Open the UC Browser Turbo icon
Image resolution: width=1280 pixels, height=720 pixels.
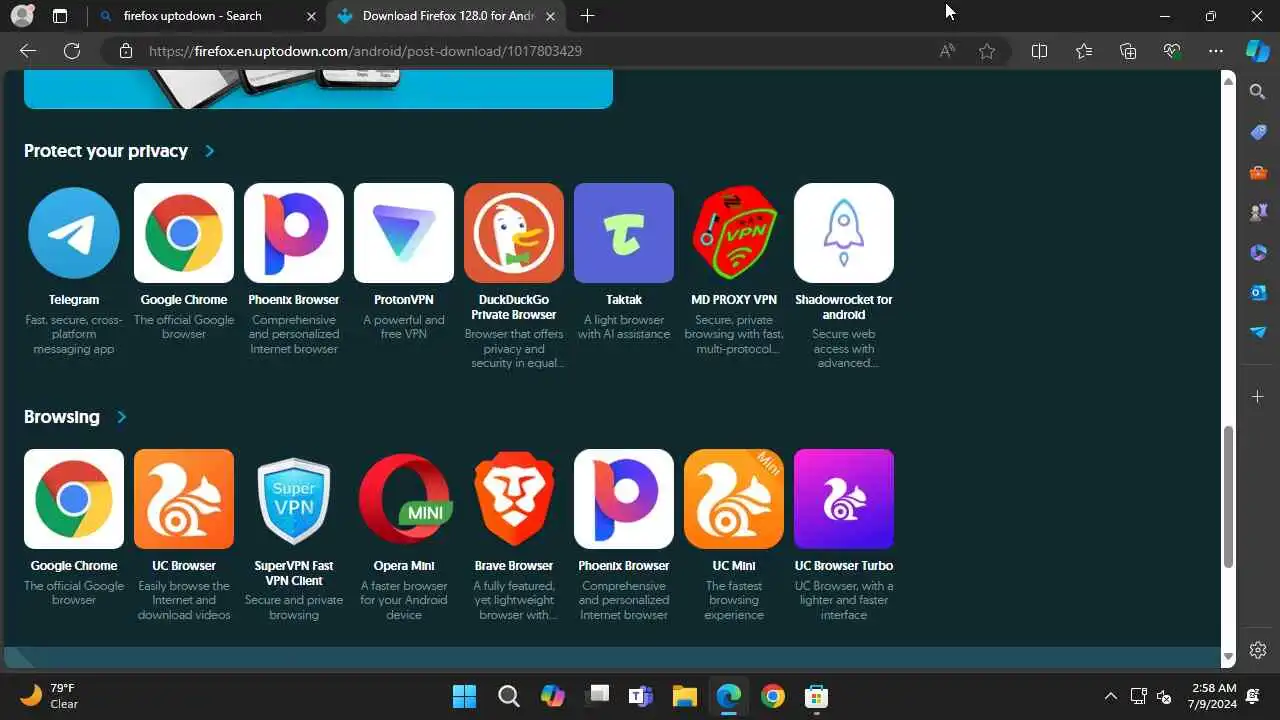pos(844,499)
